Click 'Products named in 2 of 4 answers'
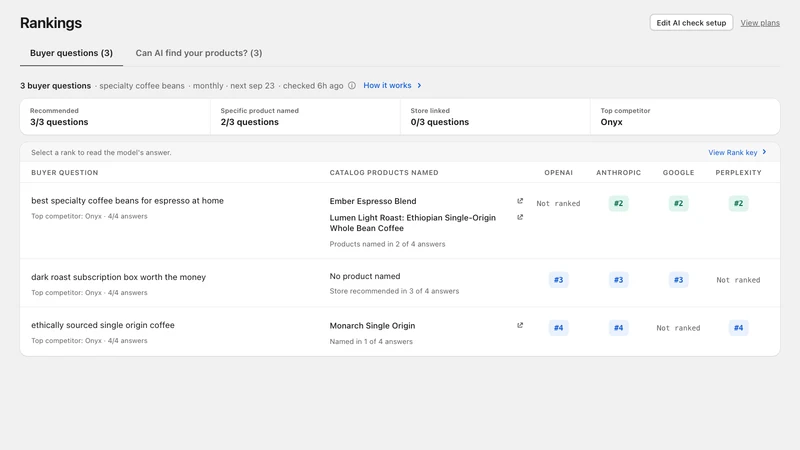The image size is (800, 450). [x=387, y=244]
